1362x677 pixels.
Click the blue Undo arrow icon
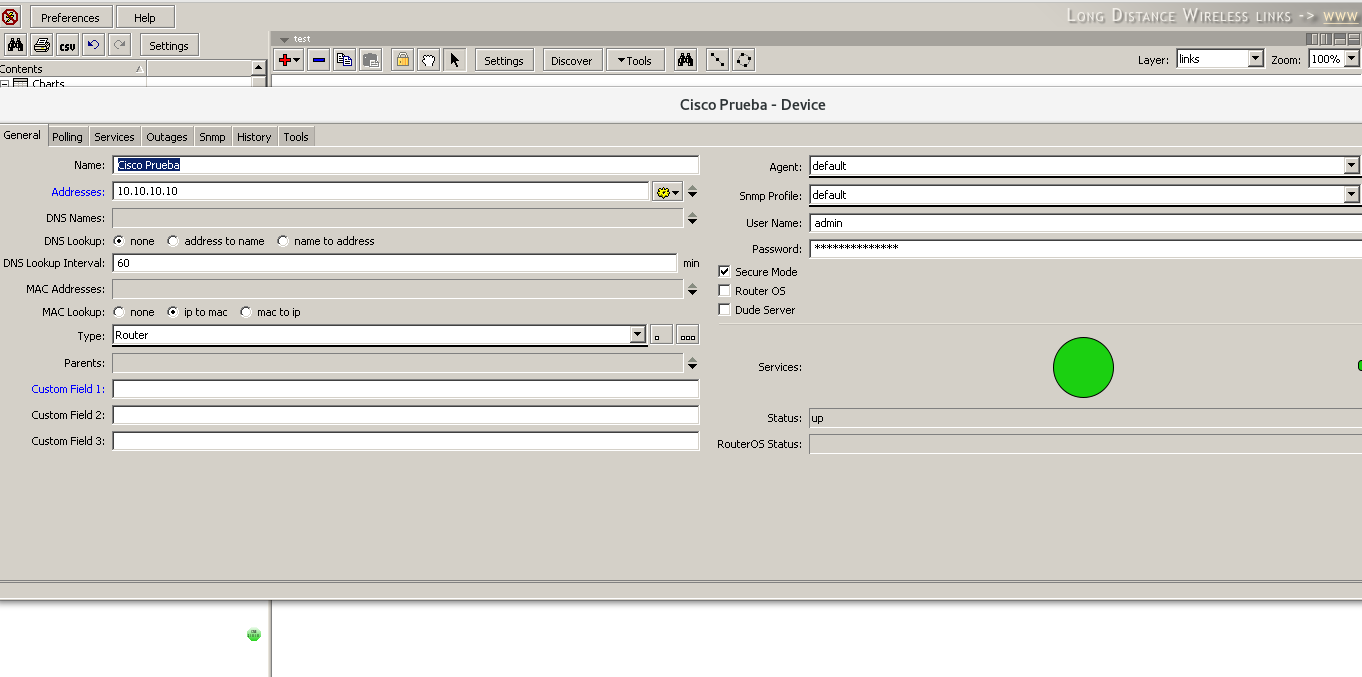93,45
